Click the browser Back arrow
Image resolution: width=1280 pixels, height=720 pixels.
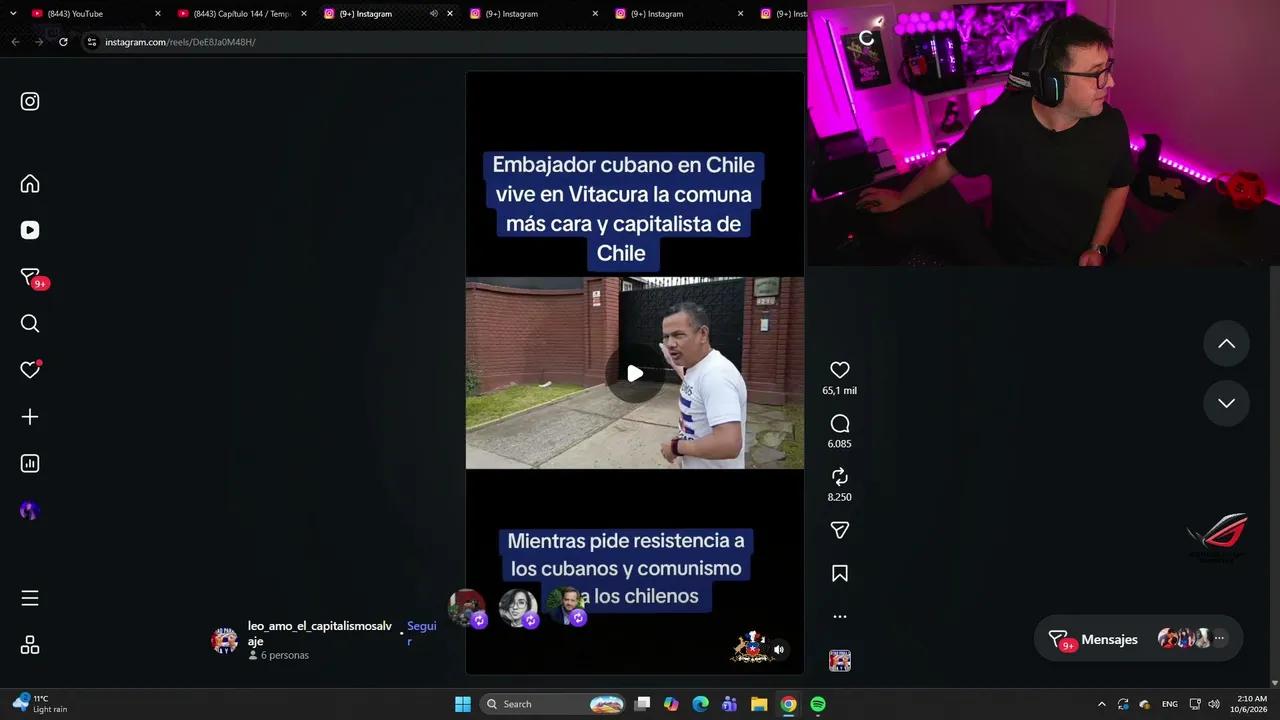(15, 42)
